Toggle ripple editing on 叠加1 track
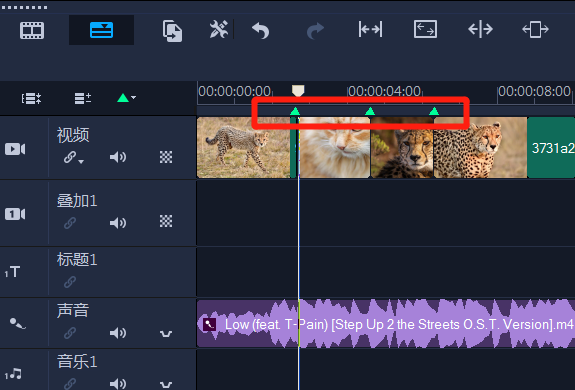This screenshot has height=390, width=575. click(x=70, y=222)
